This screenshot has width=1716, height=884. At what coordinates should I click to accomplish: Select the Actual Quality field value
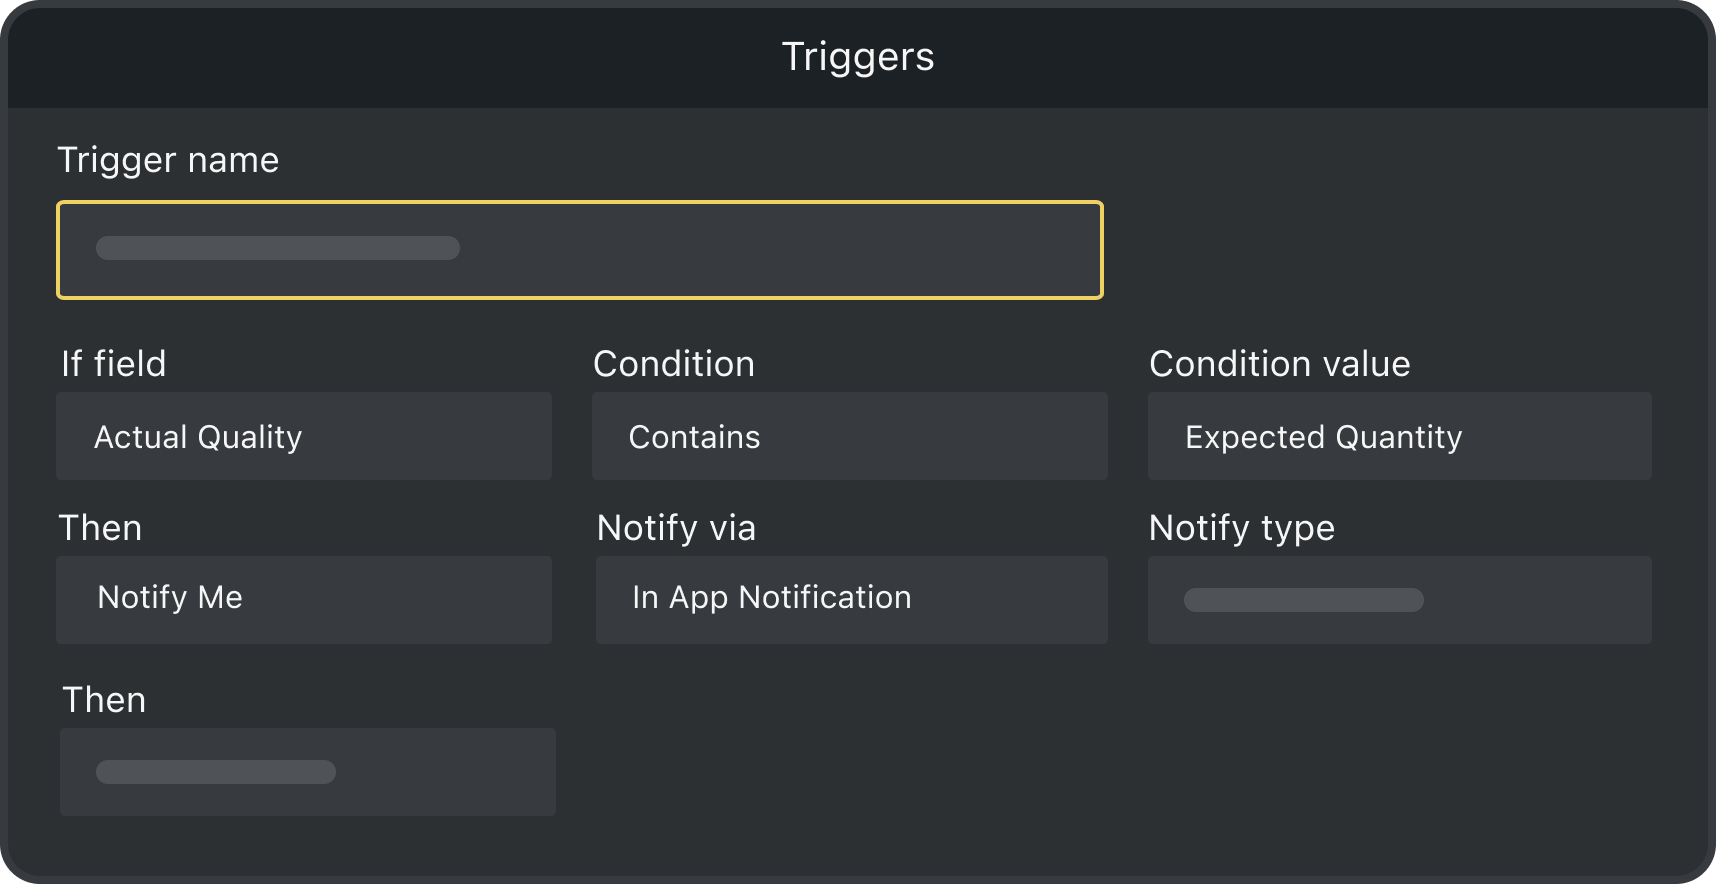[304, 436]
